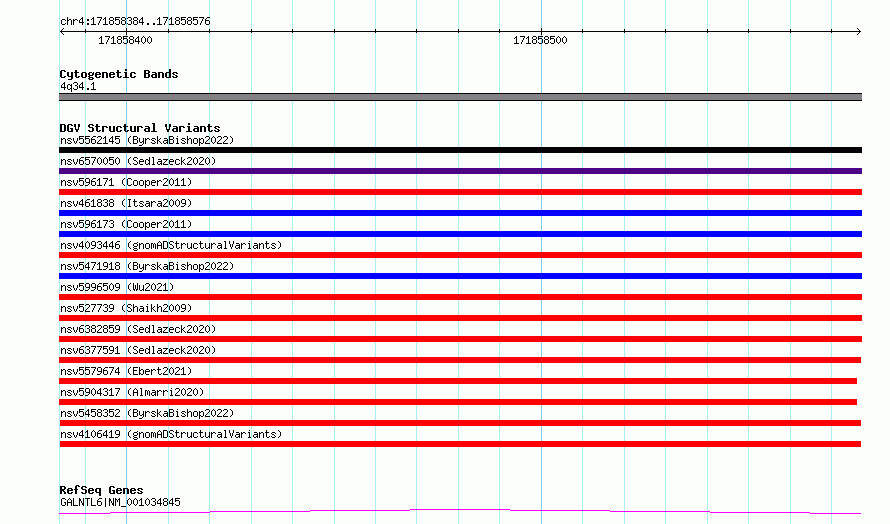Click label nsv6570050 (Sedlazeck2020)

coord(138,161)
